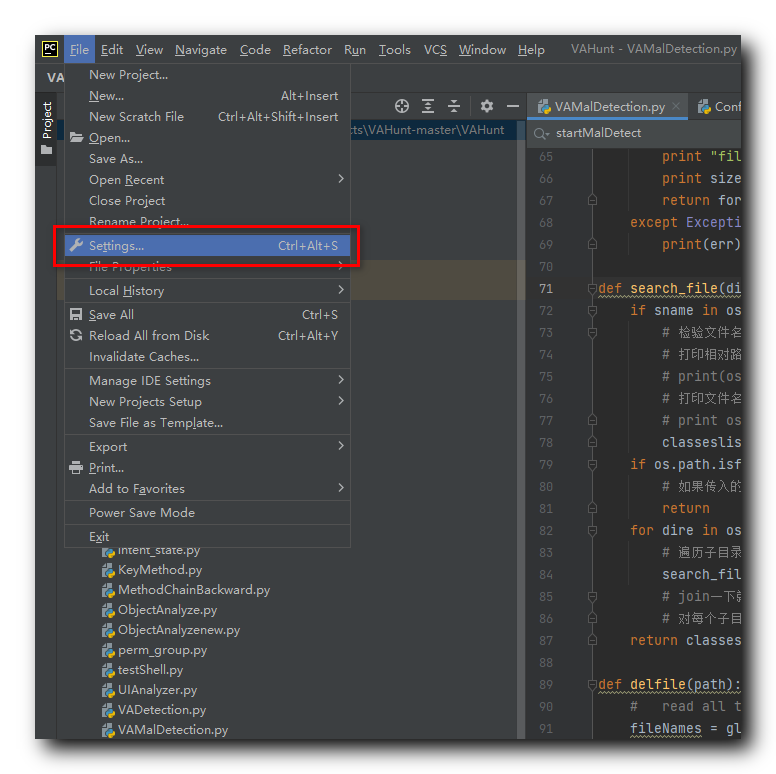Hide the project tool window (minus icon)
The image size is (776, 774).
(x=513, y=106)
